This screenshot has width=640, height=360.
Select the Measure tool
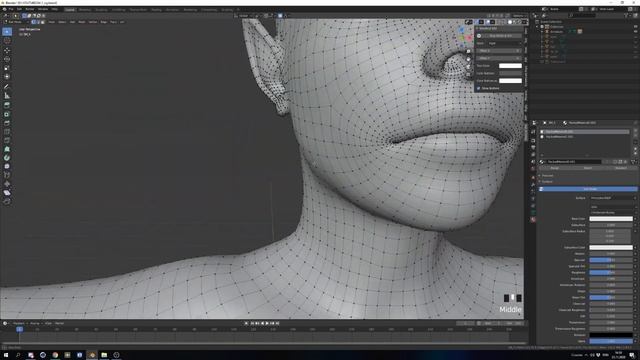(7, 95)
